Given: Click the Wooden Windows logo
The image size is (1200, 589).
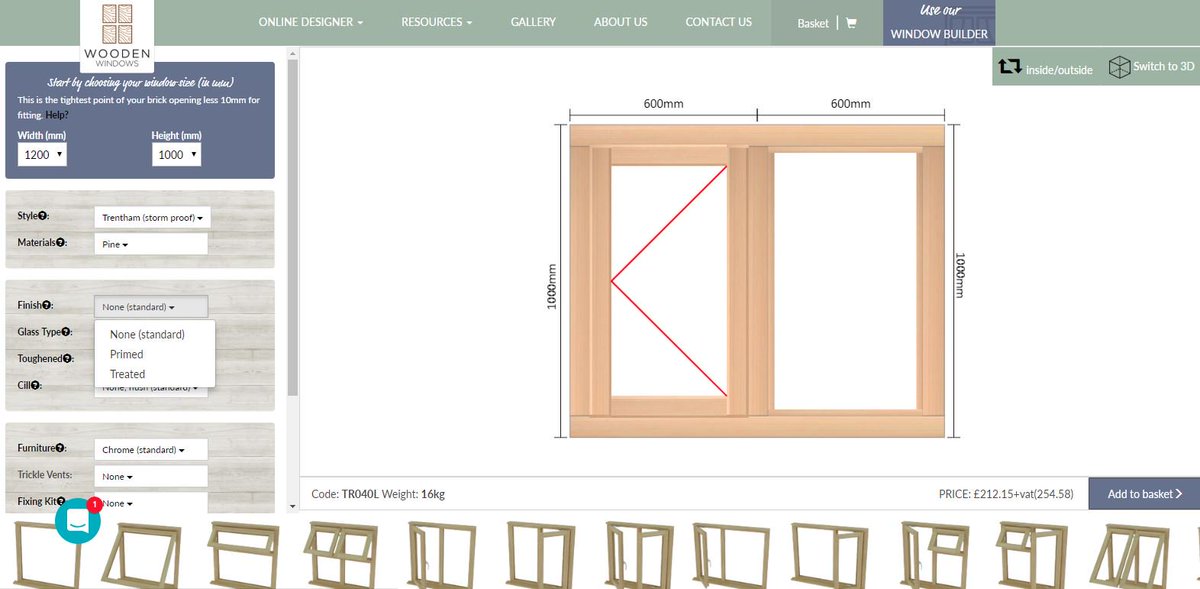Looking at the screenshot, I should tap(116, 36).
